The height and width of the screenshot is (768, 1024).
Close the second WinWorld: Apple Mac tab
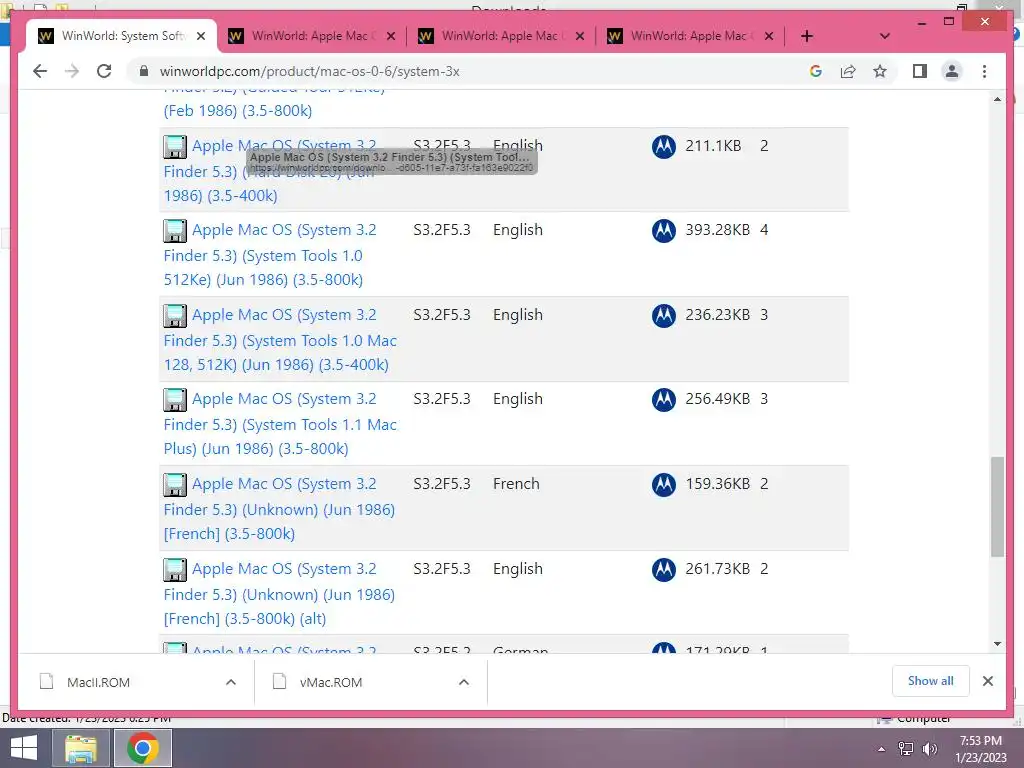(391, 36)
